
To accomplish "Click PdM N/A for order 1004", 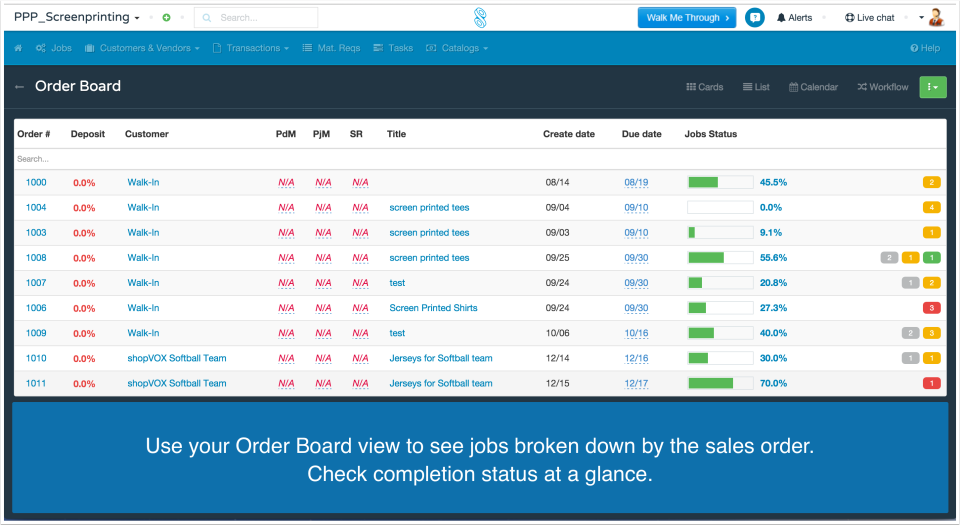I will tap(286, 207).
